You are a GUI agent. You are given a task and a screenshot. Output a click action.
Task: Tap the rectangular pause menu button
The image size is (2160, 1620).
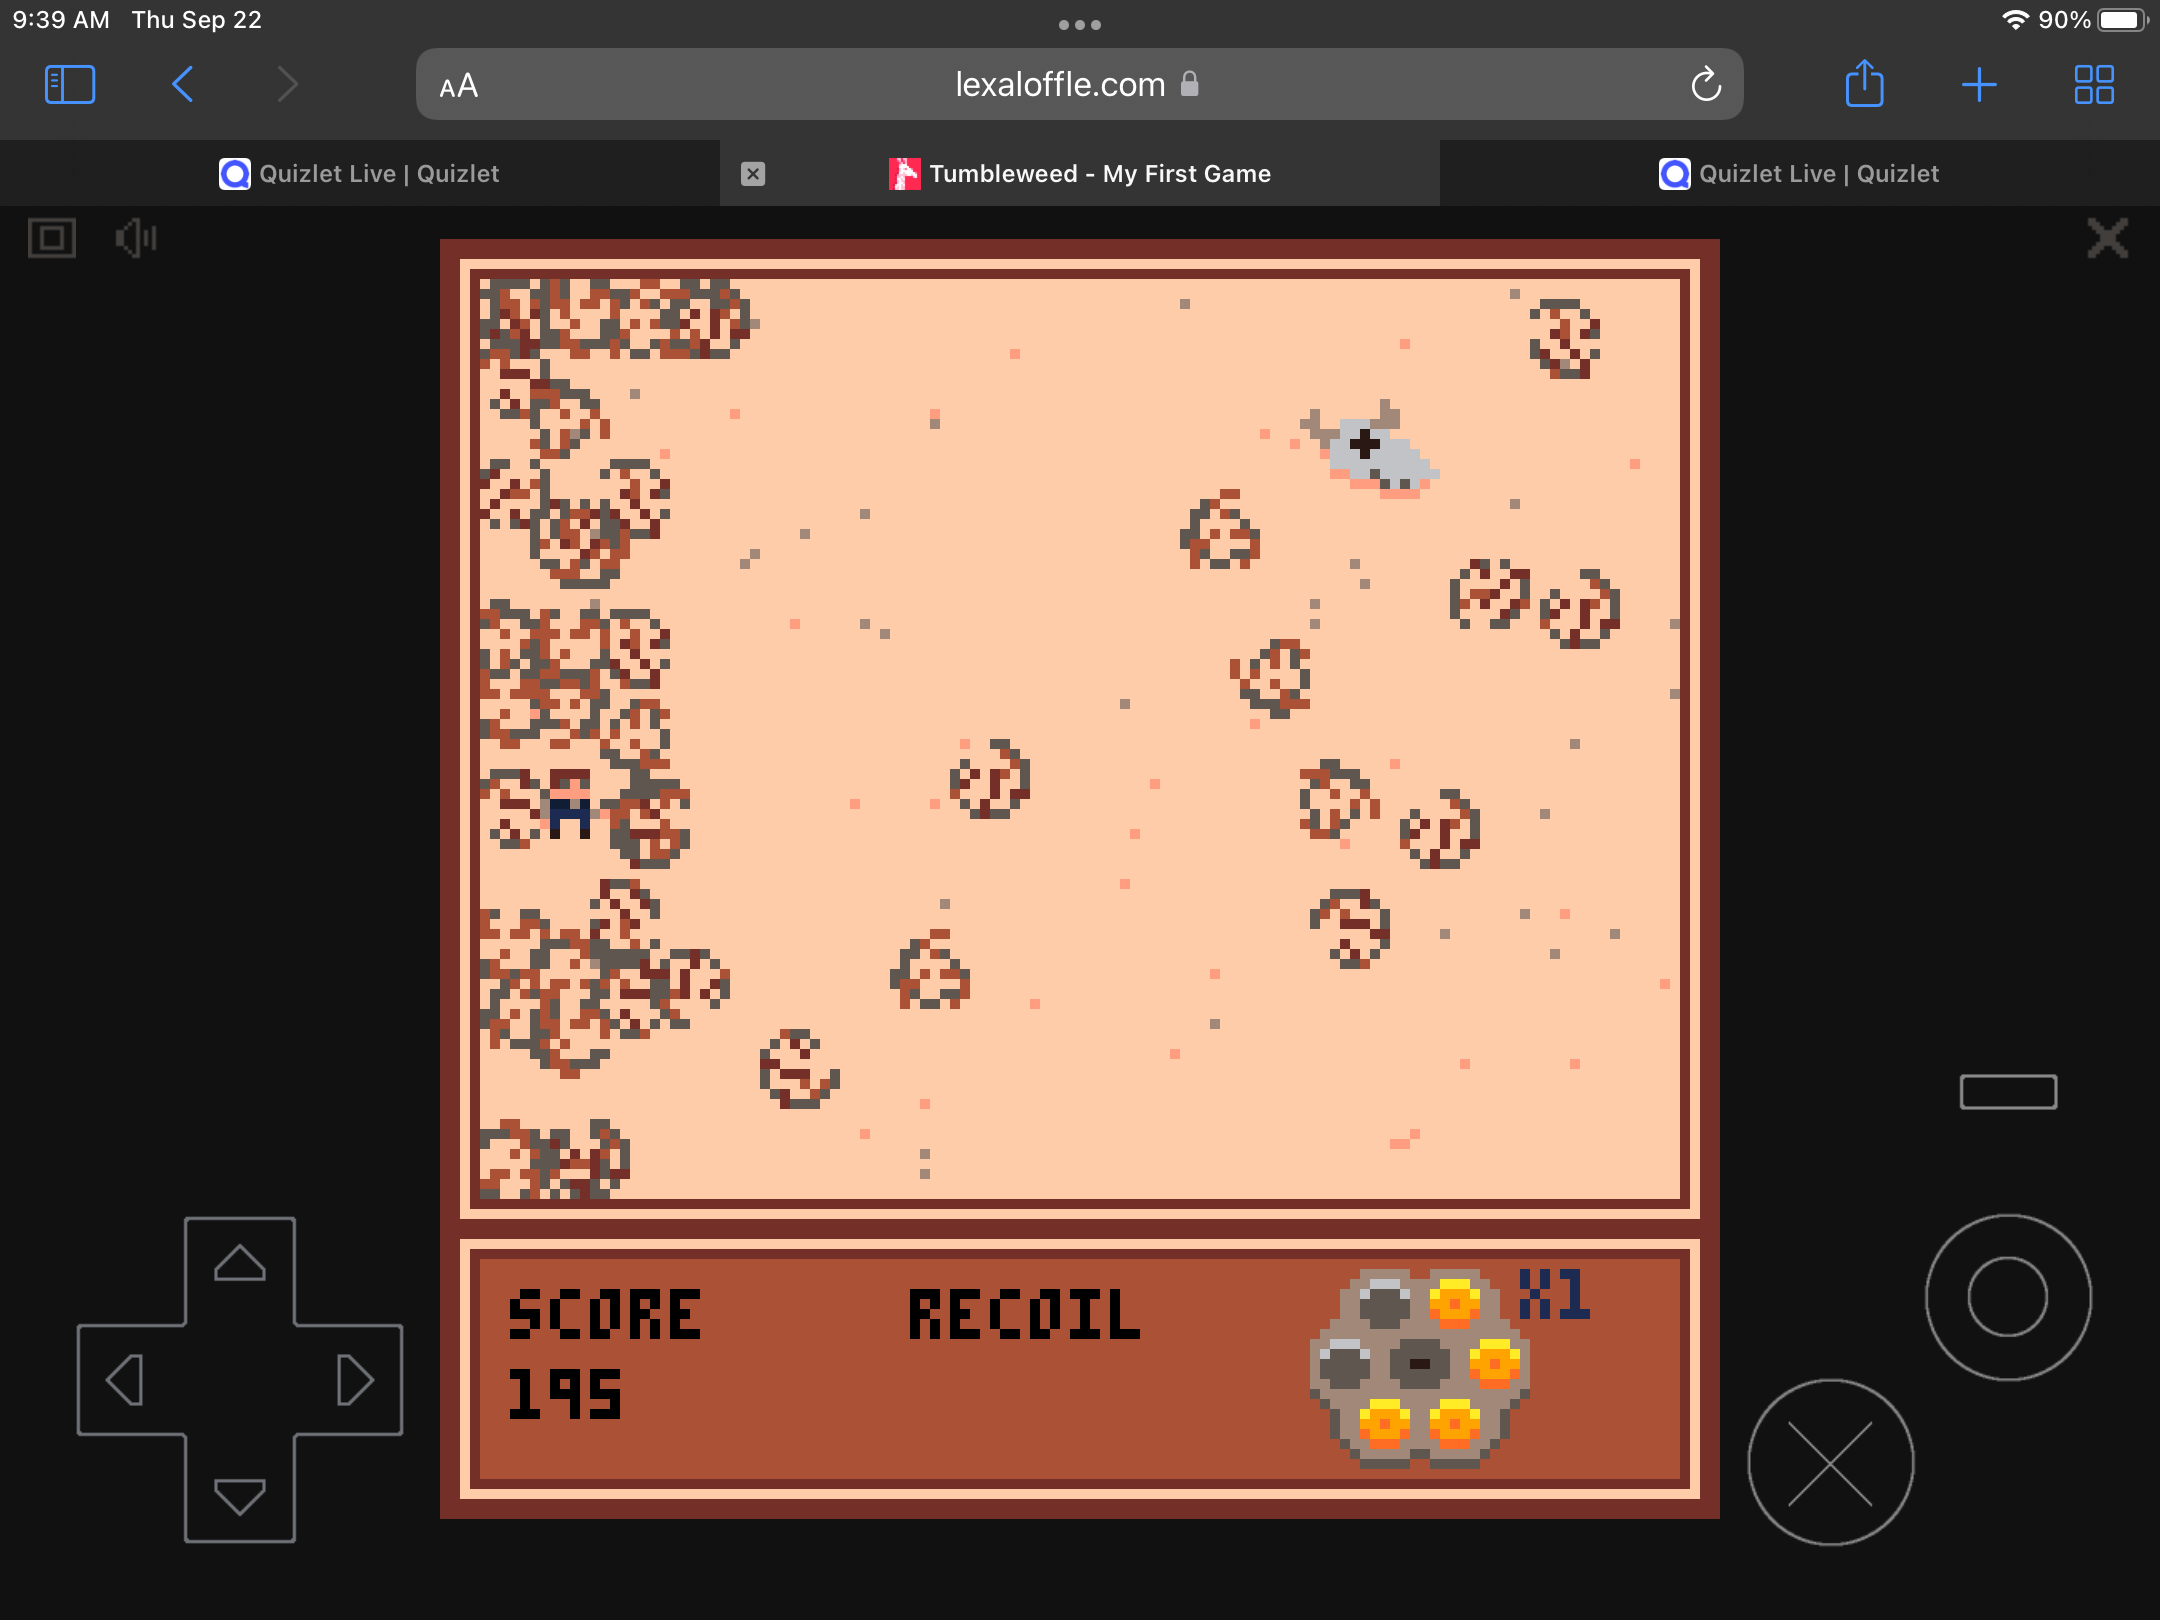[x=2008, y=1092]
